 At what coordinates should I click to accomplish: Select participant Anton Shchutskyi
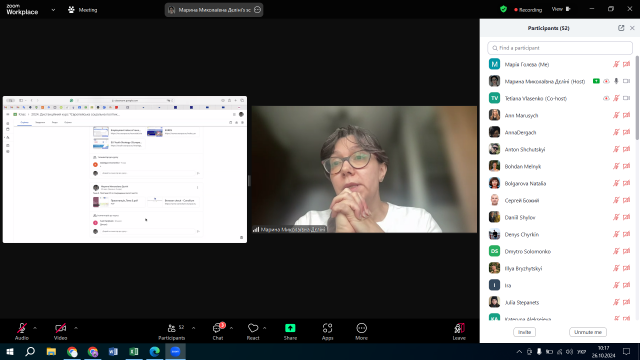click(x=560, y=149)
